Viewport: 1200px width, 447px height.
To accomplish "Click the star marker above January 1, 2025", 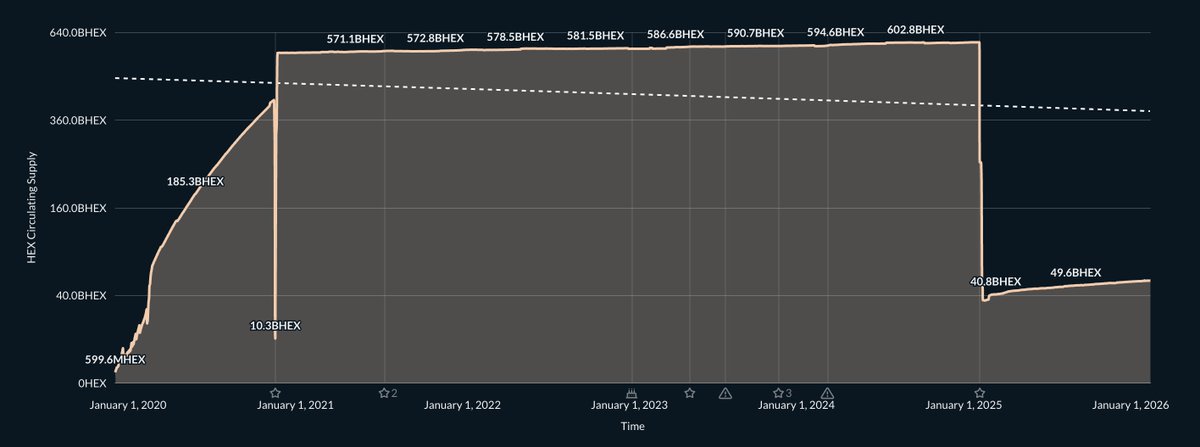I will click(980, 393).
